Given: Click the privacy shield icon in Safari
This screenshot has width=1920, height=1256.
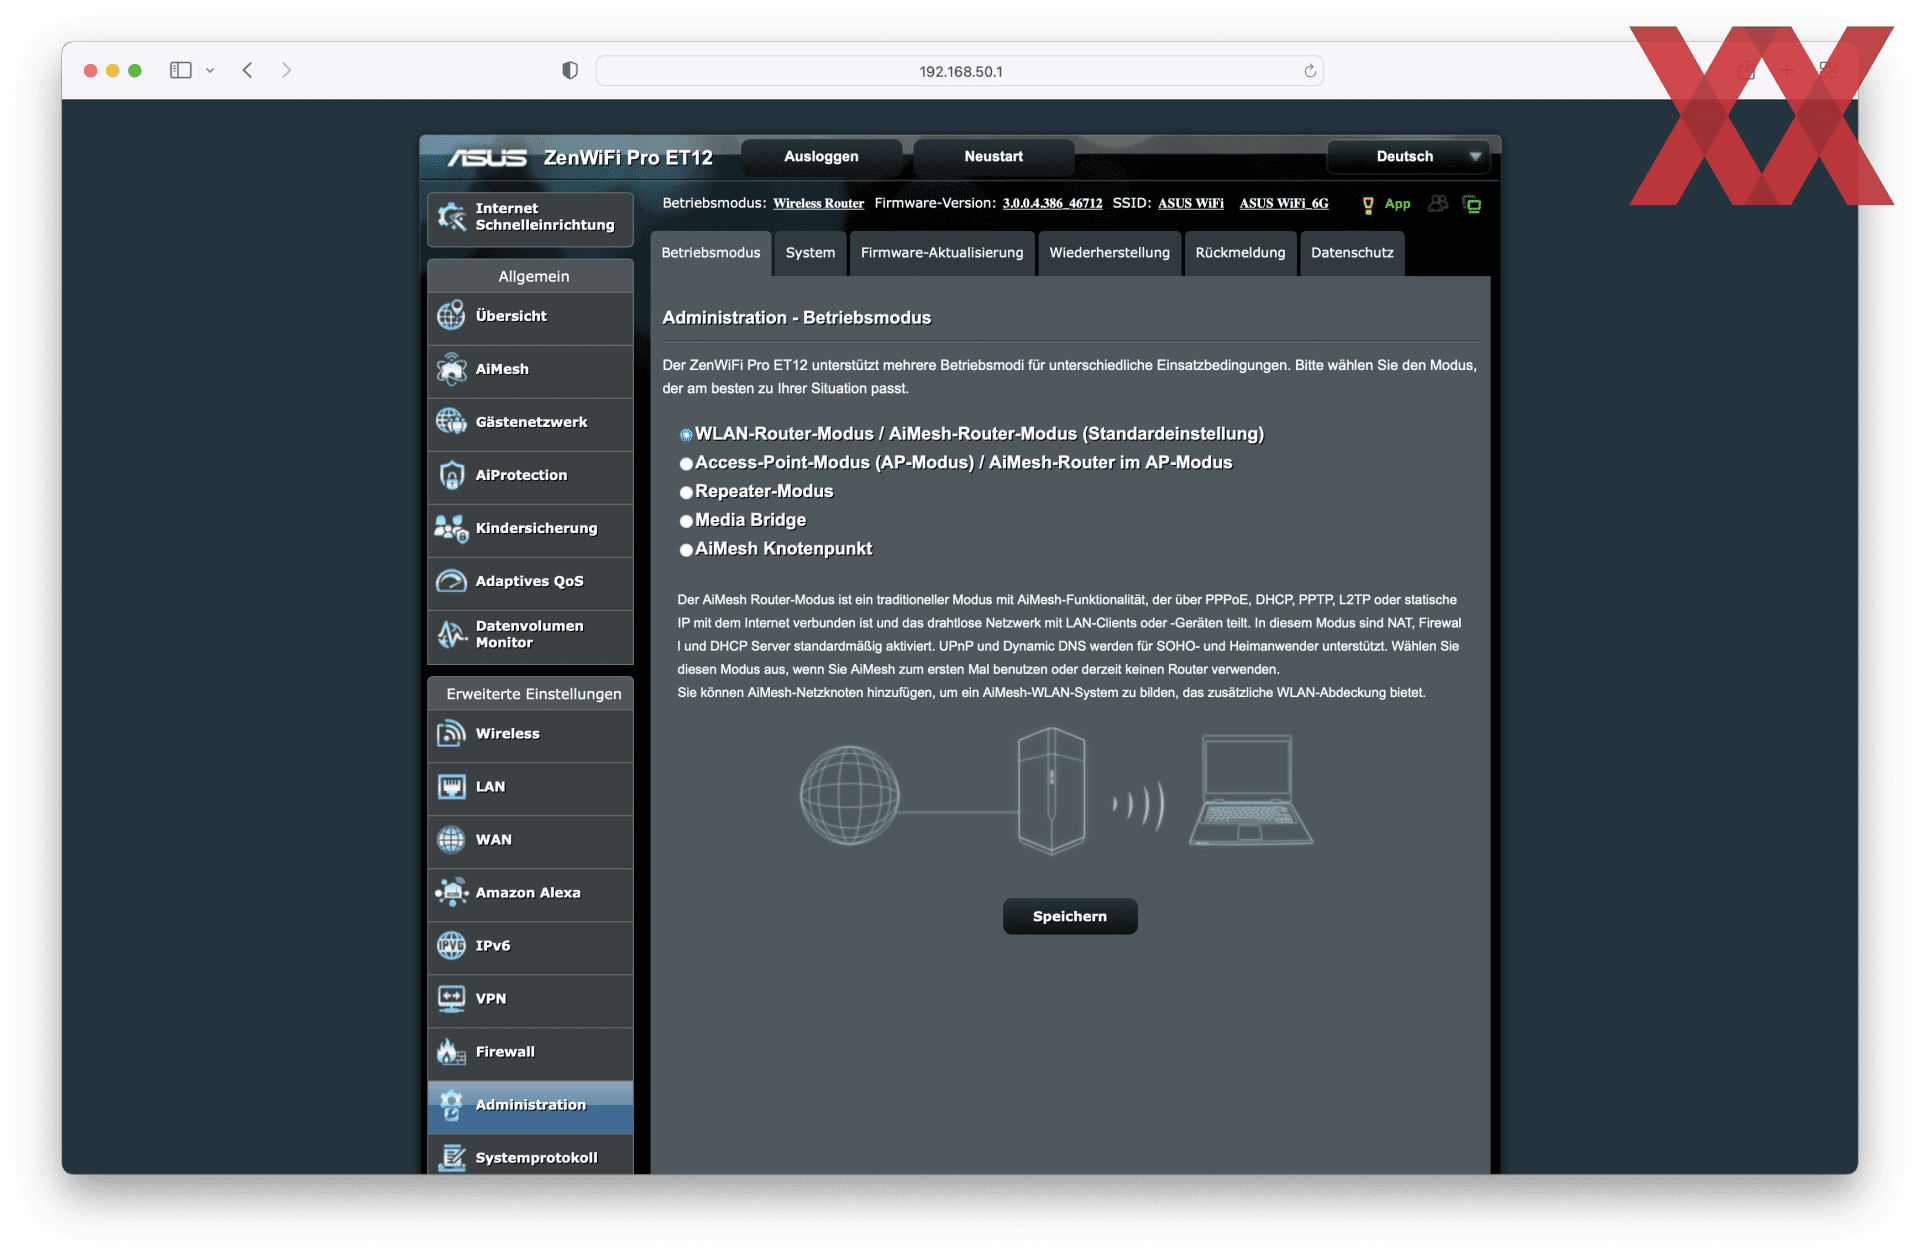Looking at the screenshot, I should [x=570, y=70].
